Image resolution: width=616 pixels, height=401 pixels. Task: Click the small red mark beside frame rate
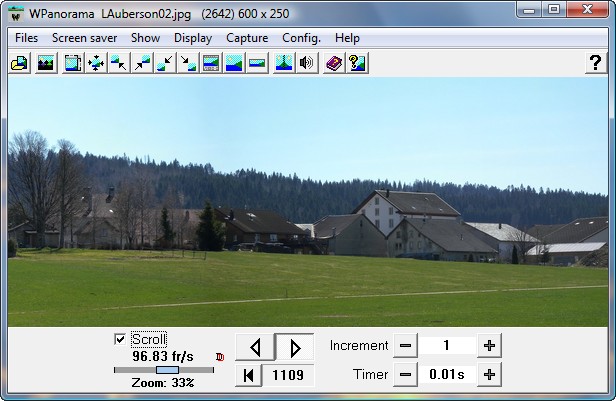[x=220, y=357]
